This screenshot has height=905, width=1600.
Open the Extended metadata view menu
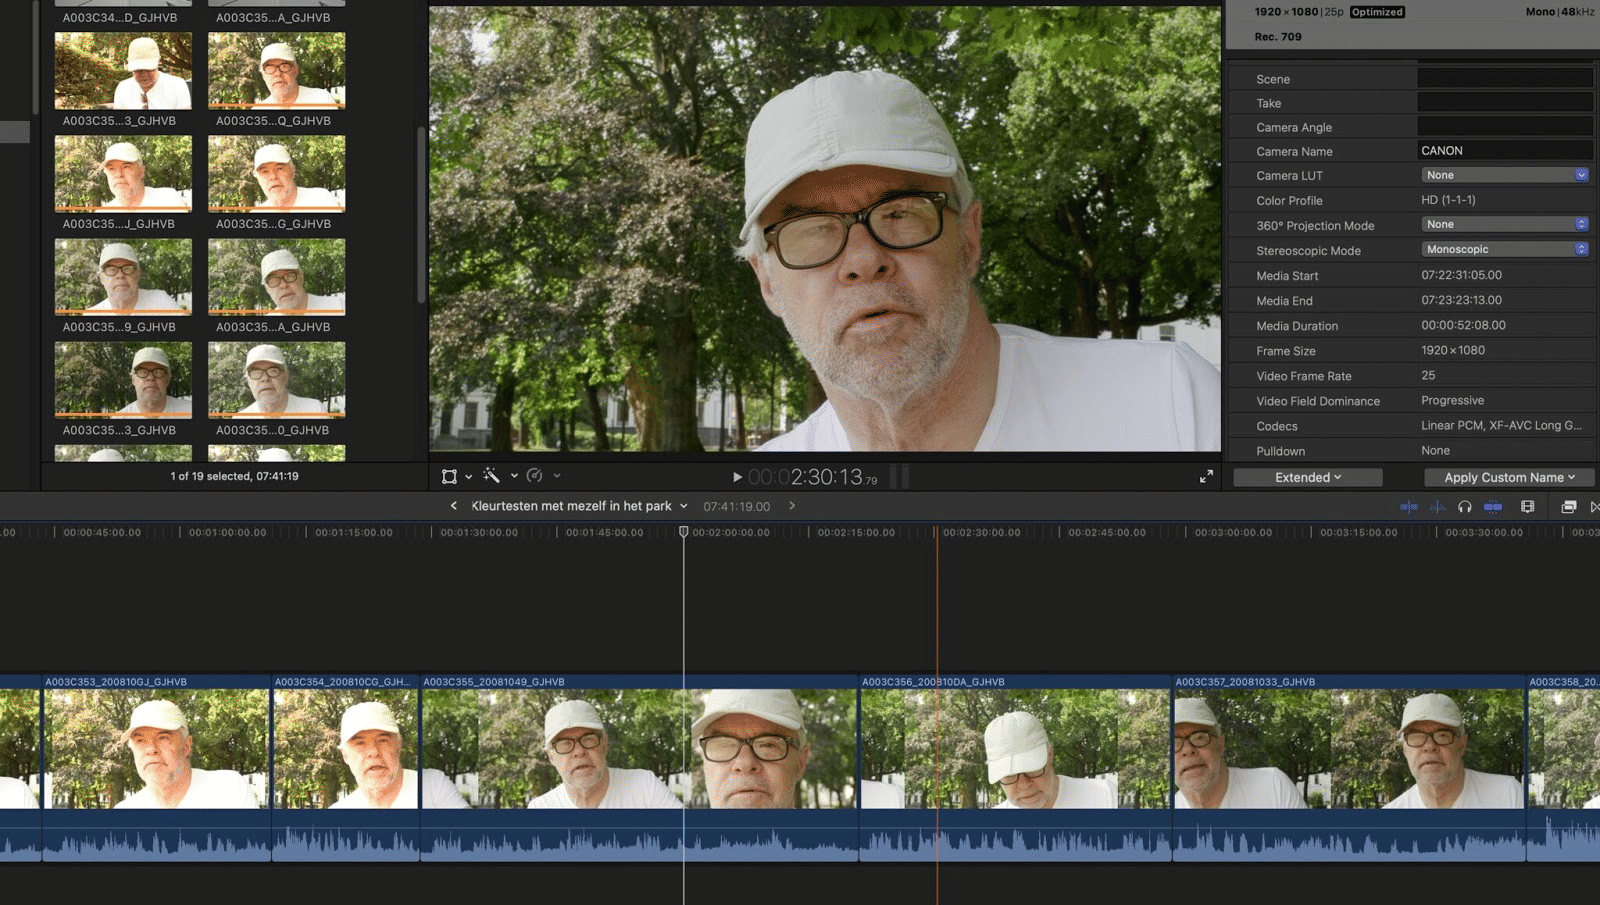pos(1307,478)
